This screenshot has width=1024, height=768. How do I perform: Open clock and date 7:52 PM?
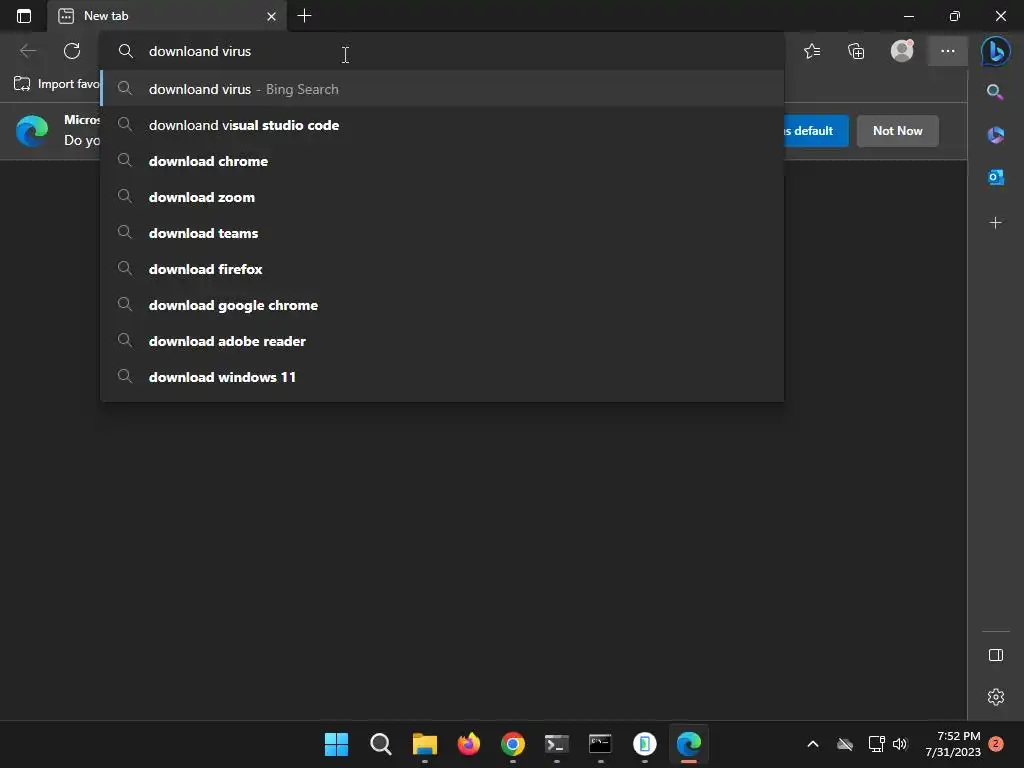coord(953,744)
